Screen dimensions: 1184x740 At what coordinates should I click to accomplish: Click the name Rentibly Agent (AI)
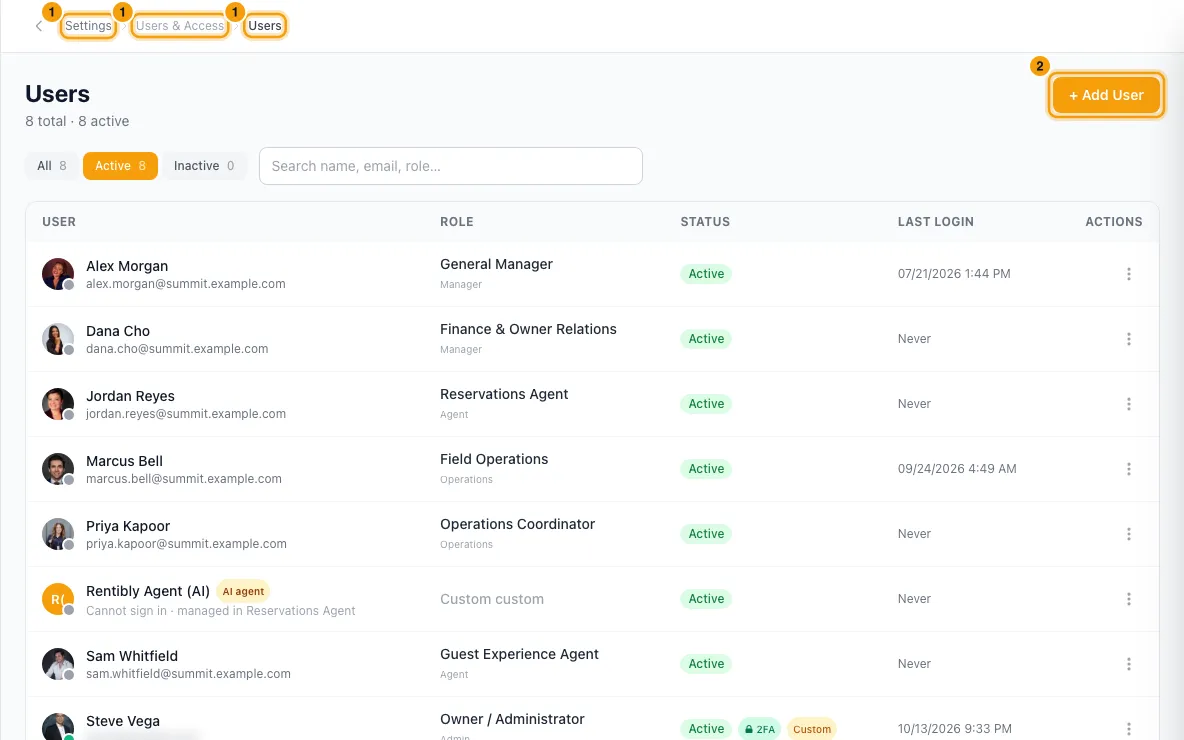(148, 590)
